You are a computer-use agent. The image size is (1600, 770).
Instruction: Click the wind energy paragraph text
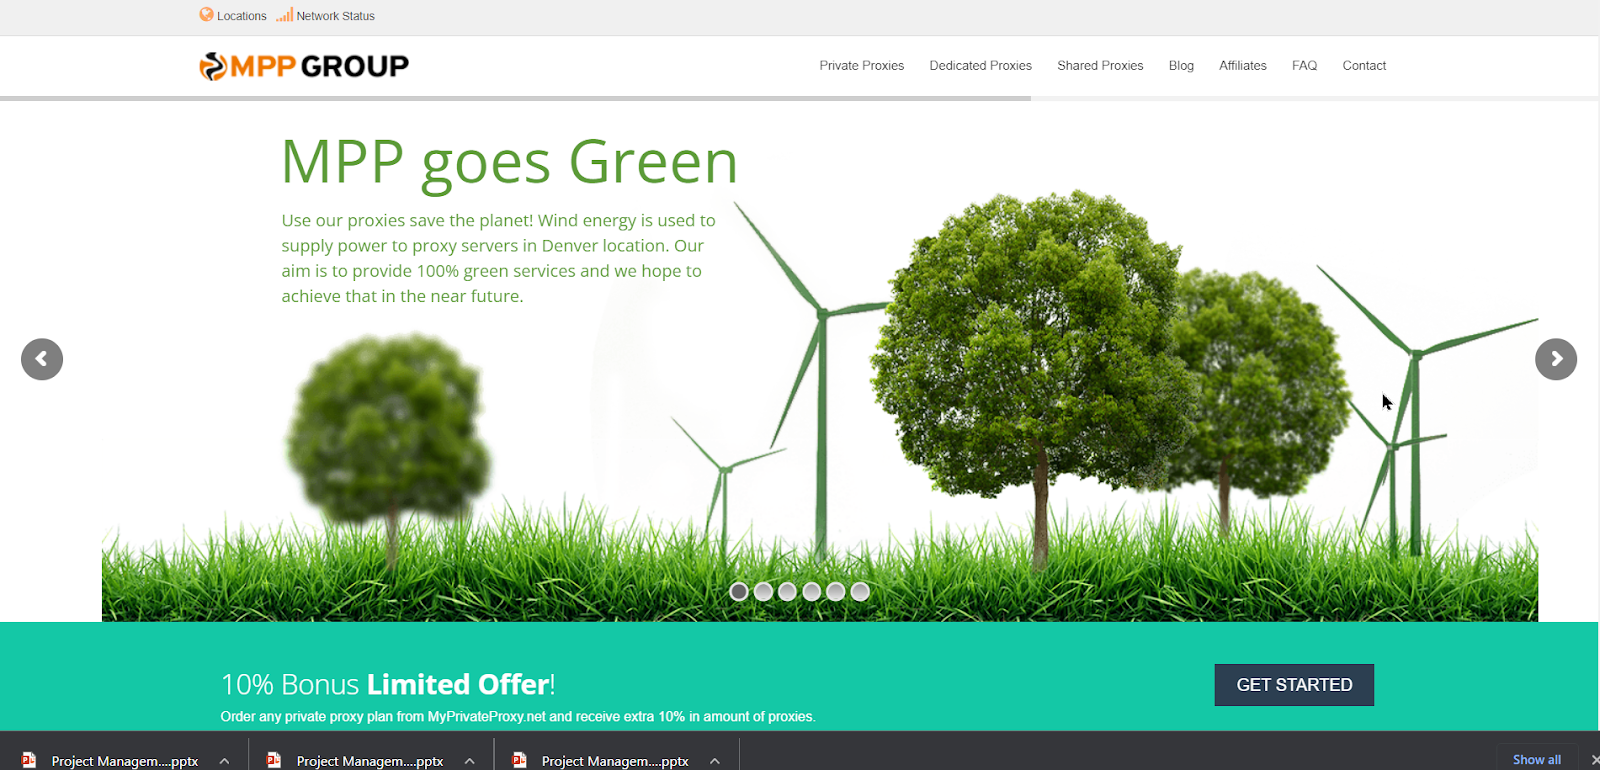498,258
